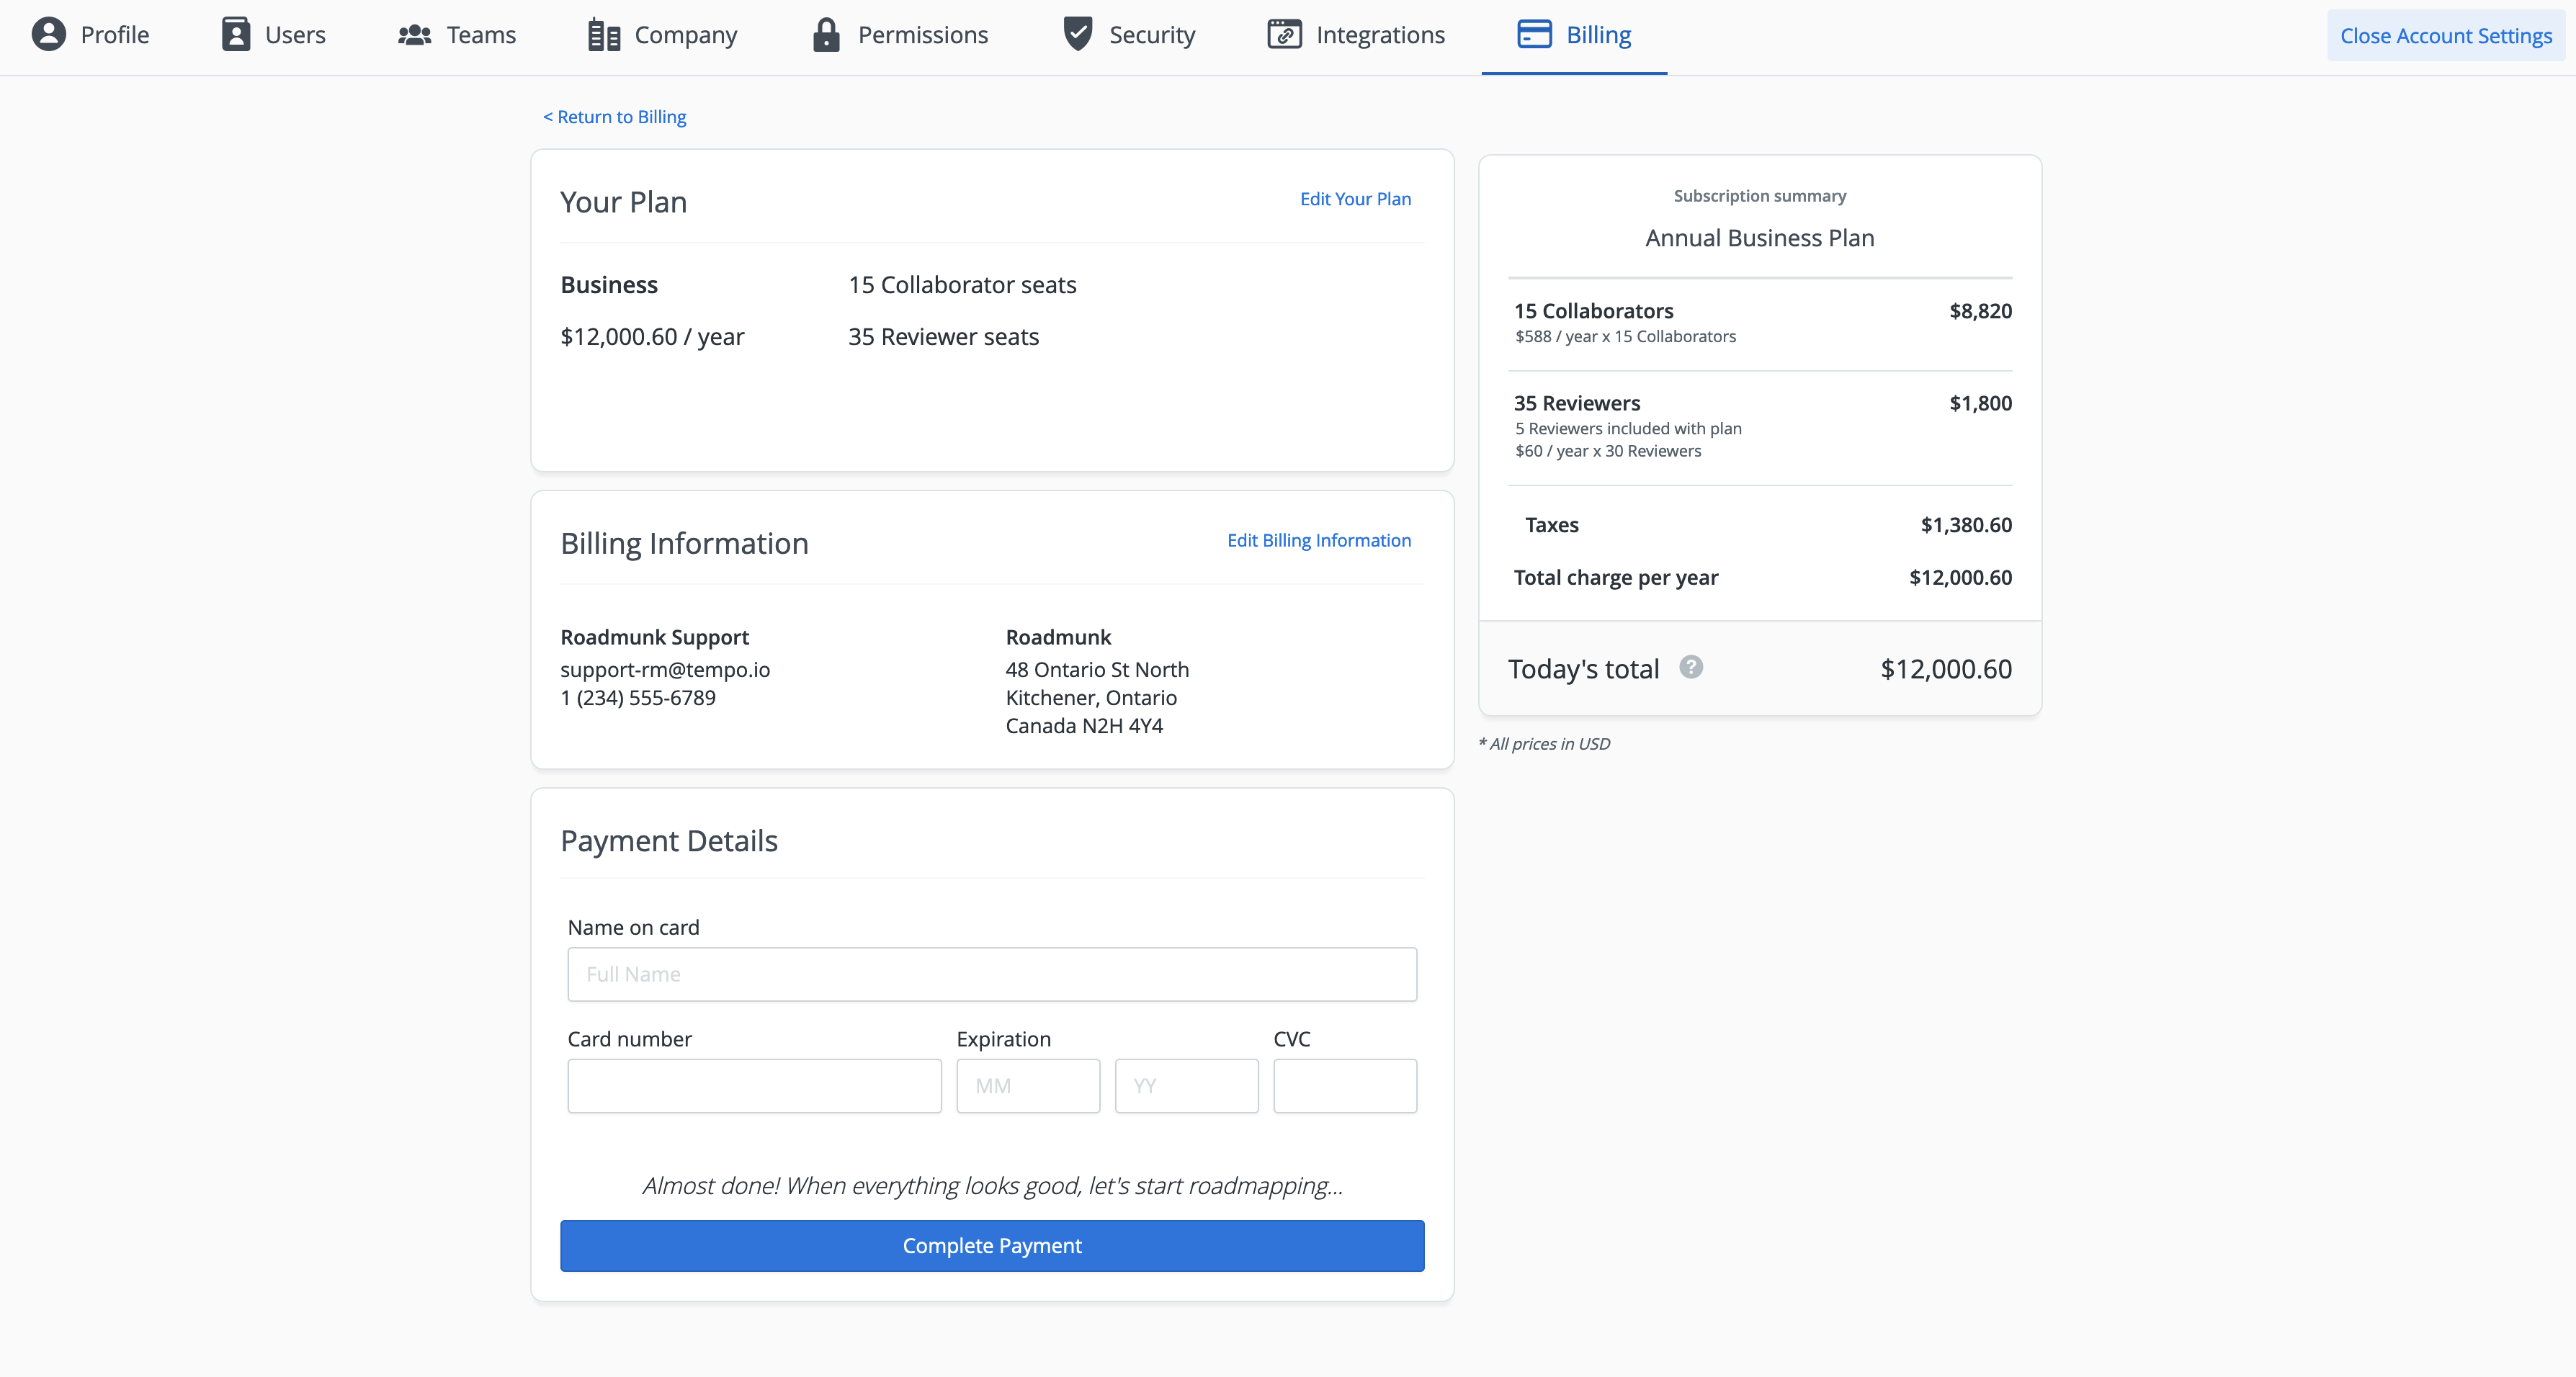
Task: Click the Security shield icon
Action: [1077, 35]
